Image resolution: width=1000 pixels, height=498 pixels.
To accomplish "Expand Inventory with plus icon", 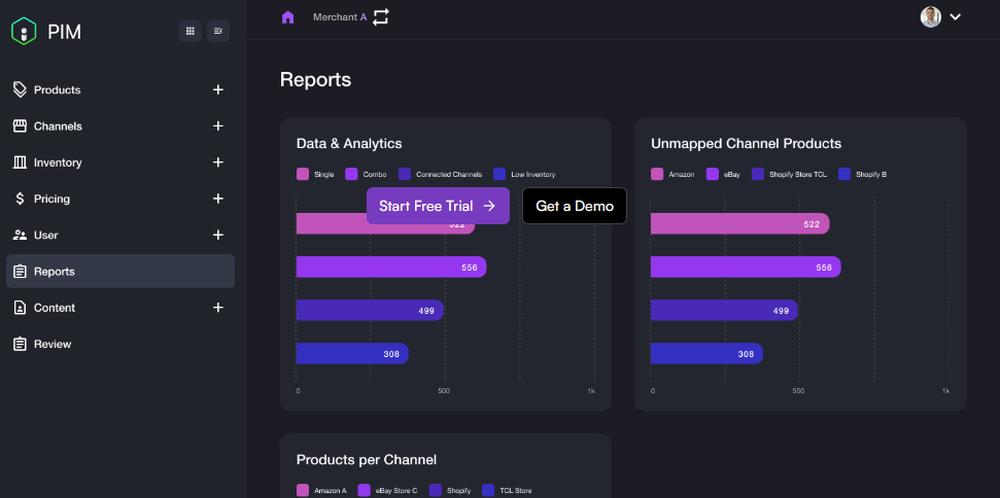I will coord(218,162).
